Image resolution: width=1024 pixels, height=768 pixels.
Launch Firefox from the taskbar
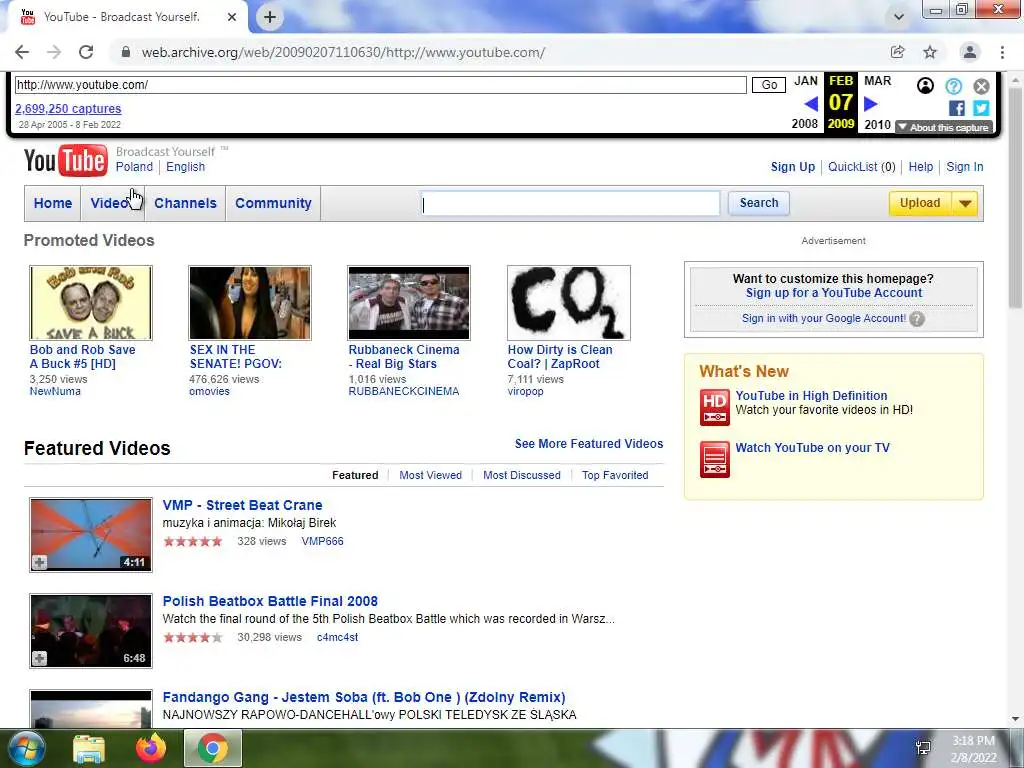[x=151, y=748]
